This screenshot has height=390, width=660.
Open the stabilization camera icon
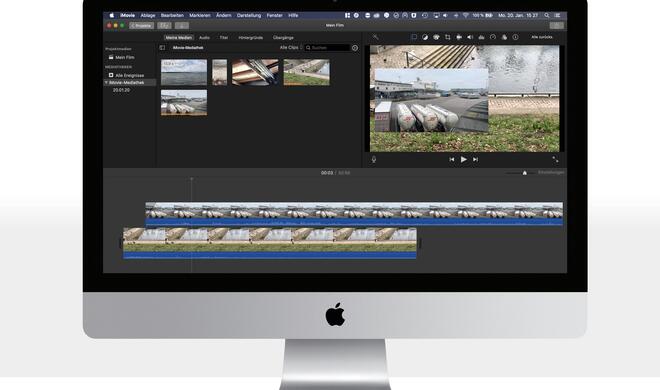(x=459, y=37)
